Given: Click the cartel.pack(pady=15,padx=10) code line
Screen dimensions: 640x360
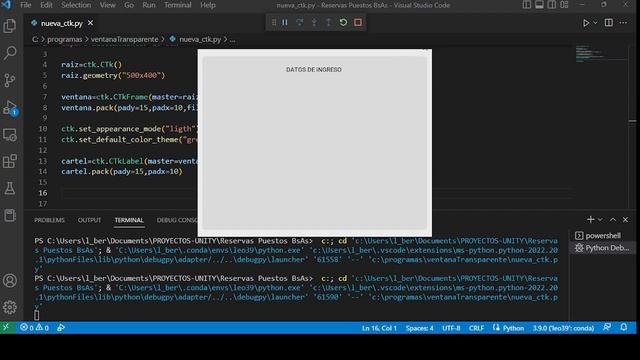Looking at the screenshot, I should [x=122, y=171].
